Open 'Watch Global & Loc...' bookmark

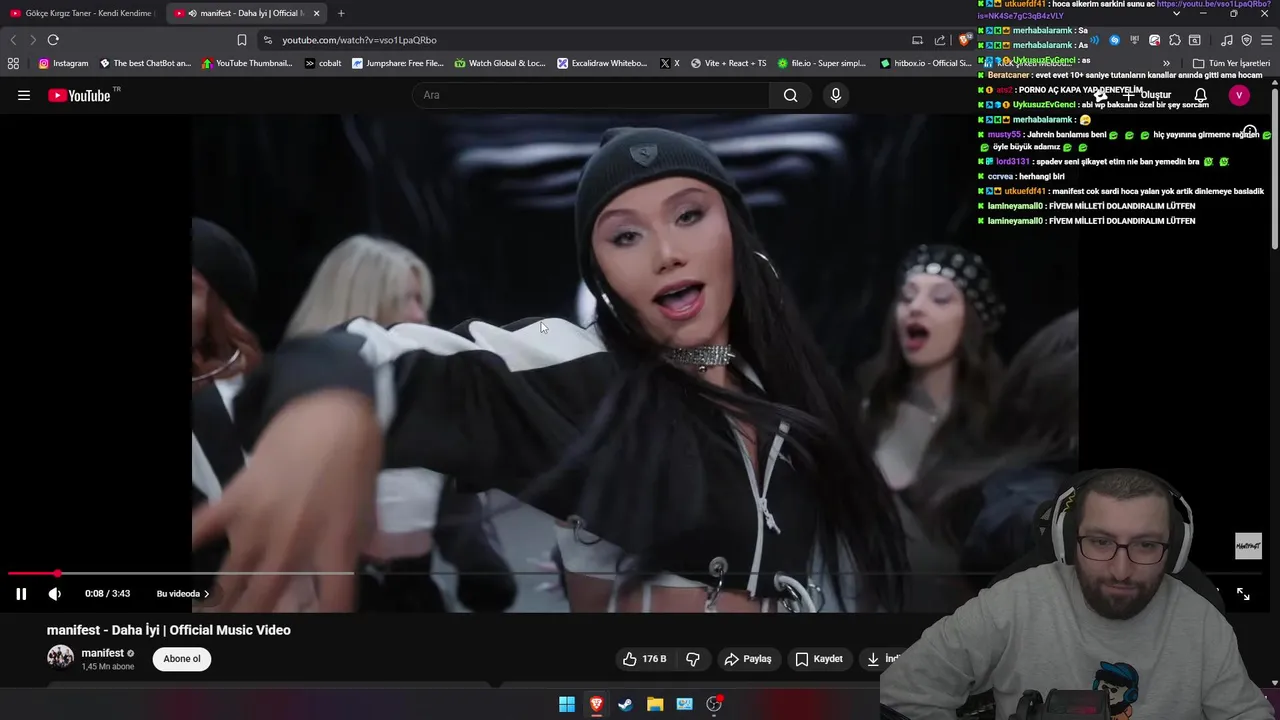click(x=500, y=63)
